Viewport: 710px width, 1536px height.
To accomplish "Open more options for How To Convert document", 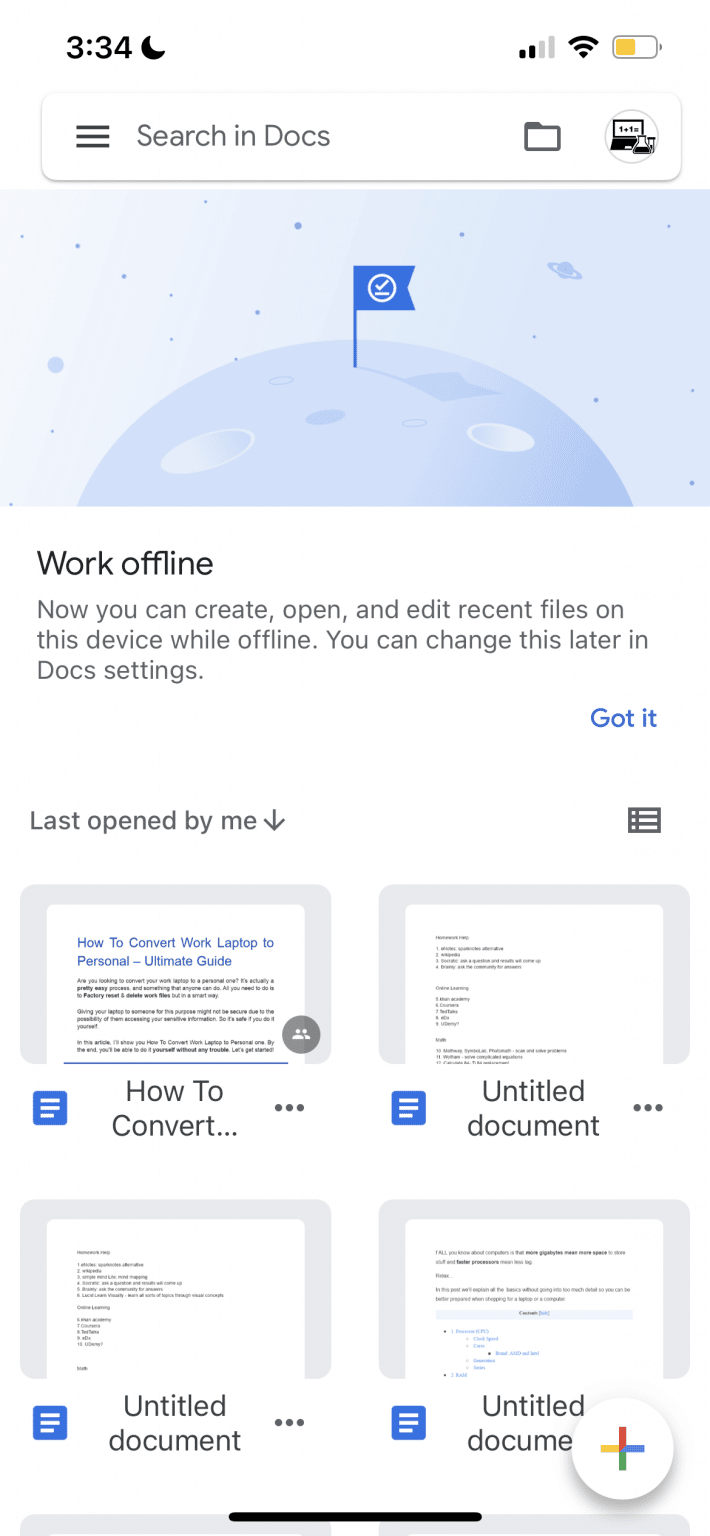I will pyautogui.click(x=289, y=1108).
